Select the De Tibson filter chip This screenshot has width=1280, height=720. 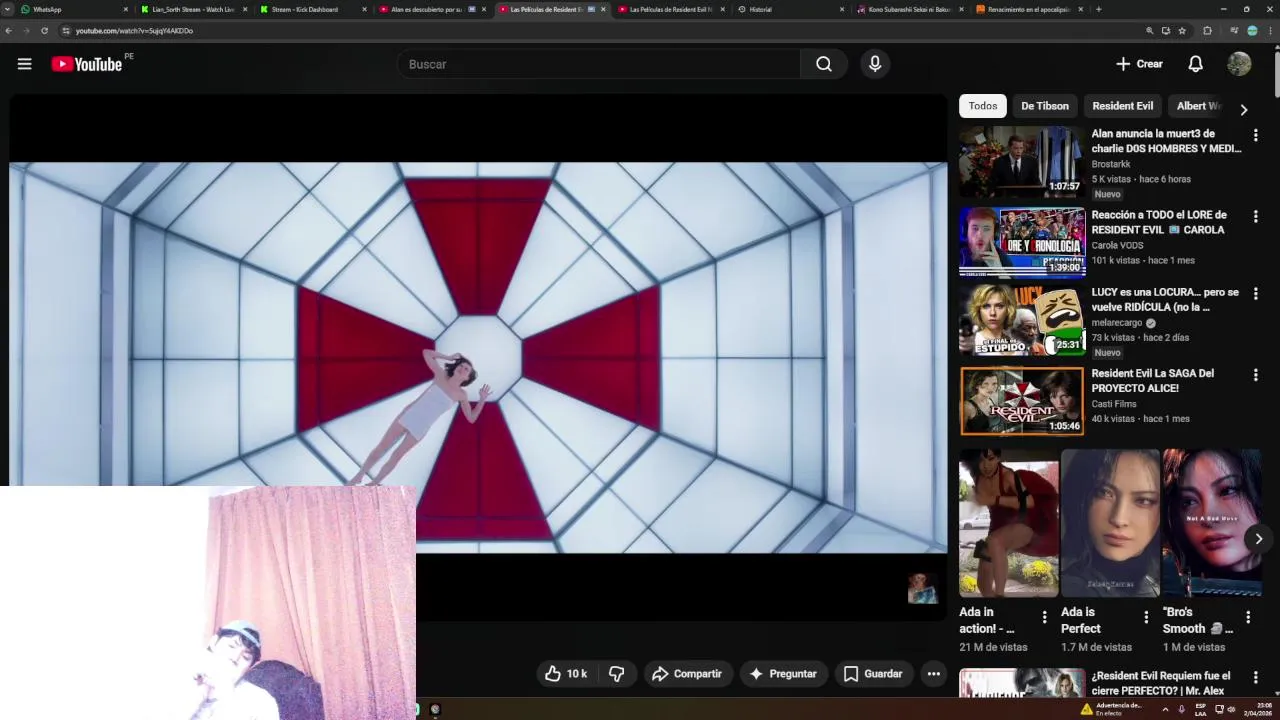pyautogui.click(x=1045, y=106)
